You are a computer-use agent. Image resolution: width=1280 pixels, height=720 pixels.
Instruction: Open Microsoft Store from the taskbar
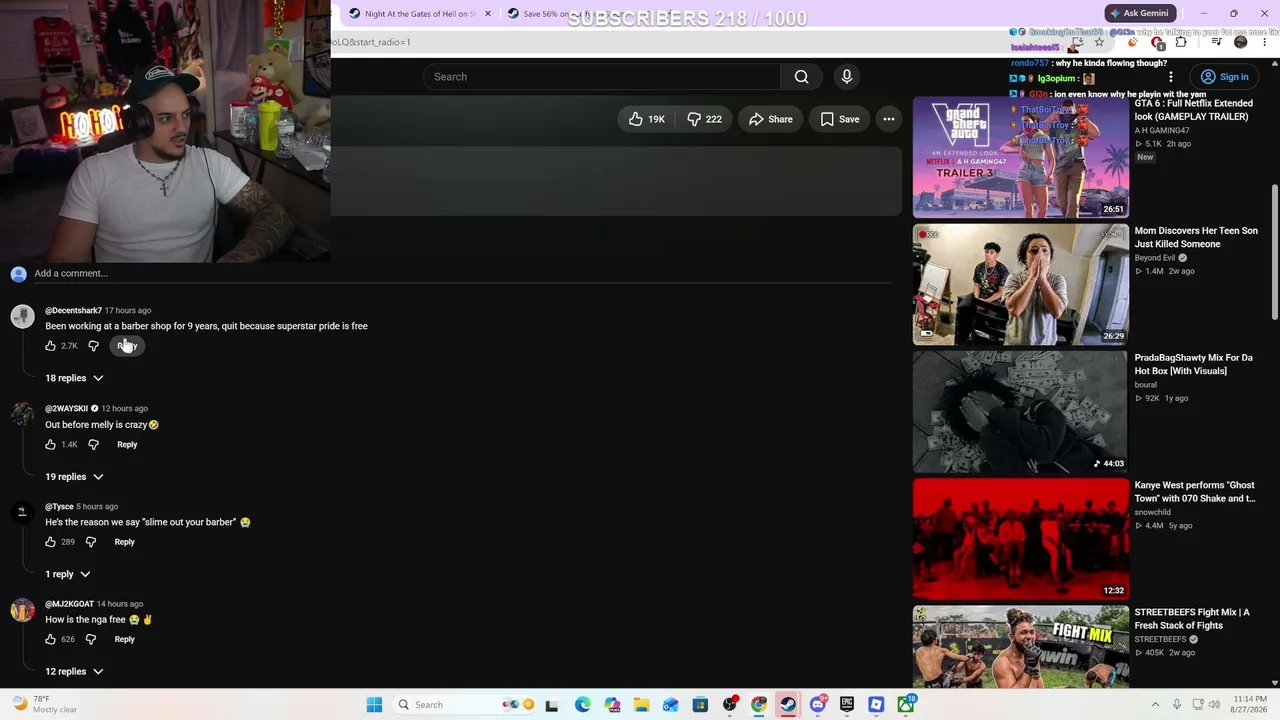click(x=700, y=705)
